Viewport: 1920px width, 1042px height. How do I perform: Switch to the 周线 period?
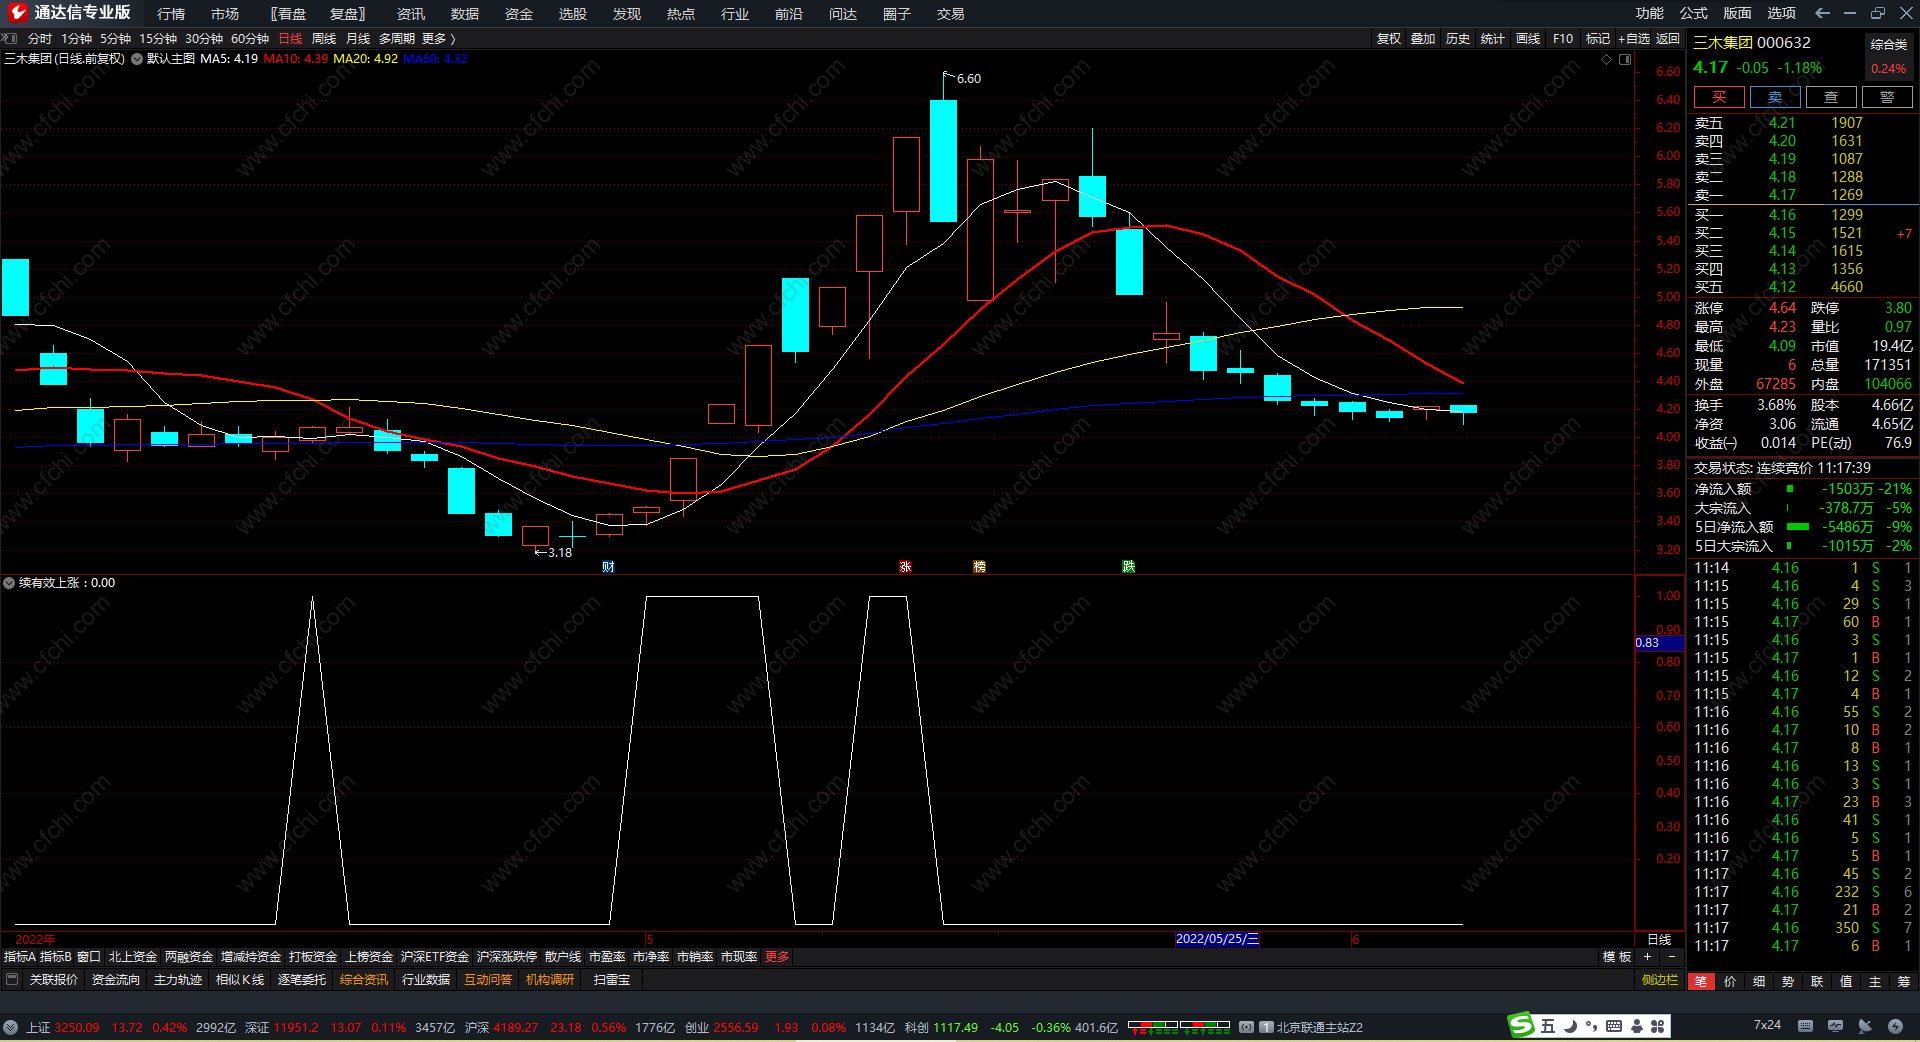324,38
